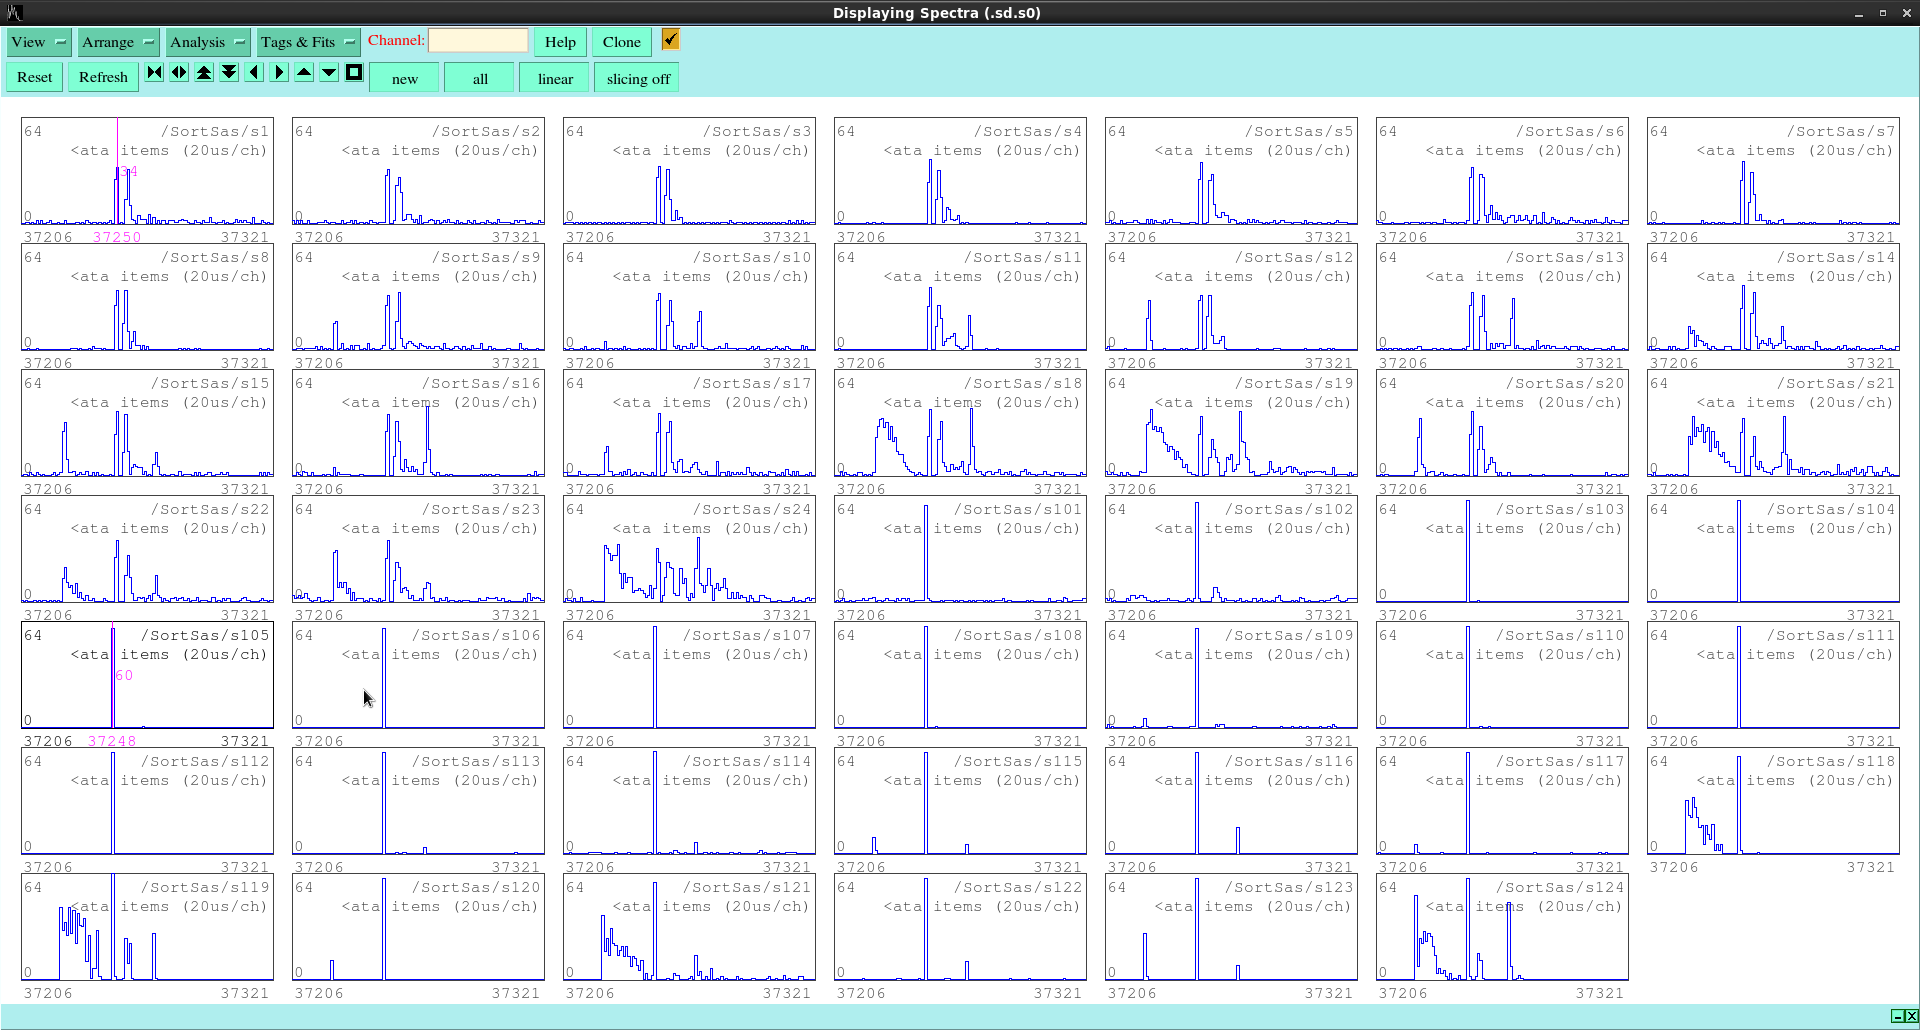The image size is (1920, 1030).
Task: Select the /SortSas/s7 spectrum panel
Action: (1773, 171)
